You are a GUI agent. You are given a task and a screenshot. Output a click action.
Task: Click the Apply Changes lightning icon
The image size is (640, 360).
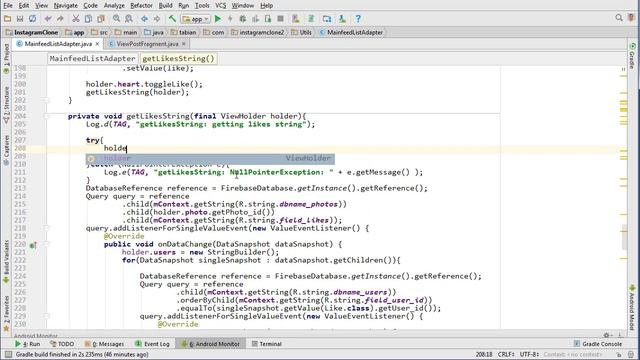pyautogui.click(x=230, y=19)
